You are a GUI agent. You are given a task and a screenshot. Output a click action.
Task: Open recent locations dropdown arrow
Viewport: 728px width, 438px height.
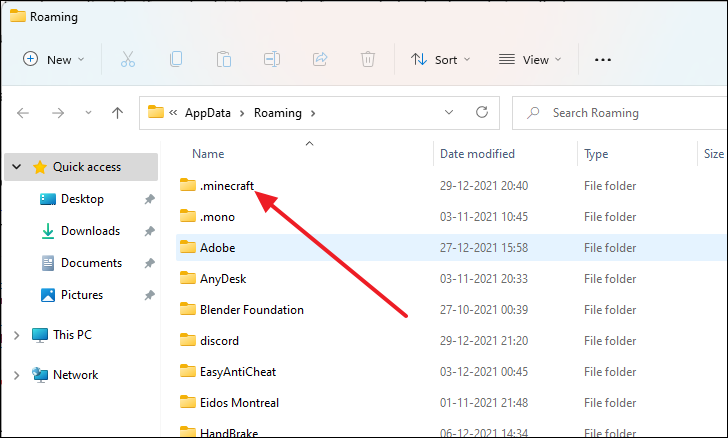pos(88,113)
